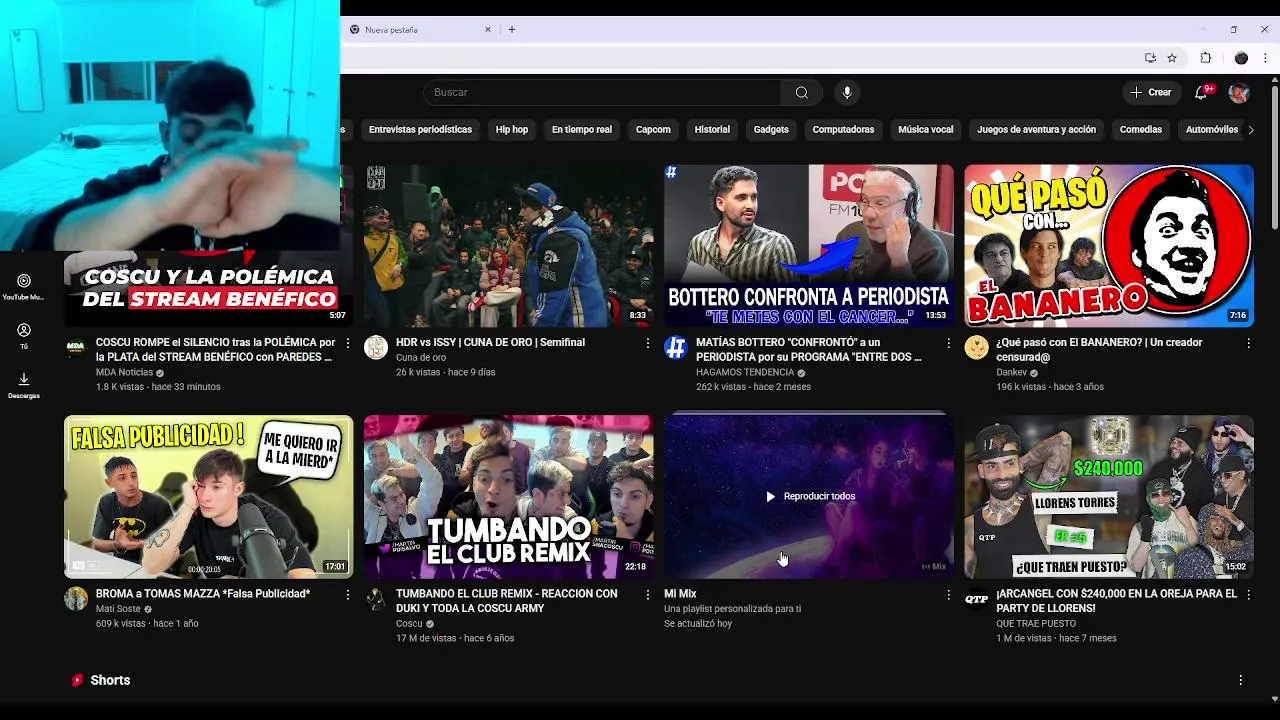The width and height of the screenshot is (1280, 720).
Task: Open YouTube account avatar menu
Action: 1239,92
